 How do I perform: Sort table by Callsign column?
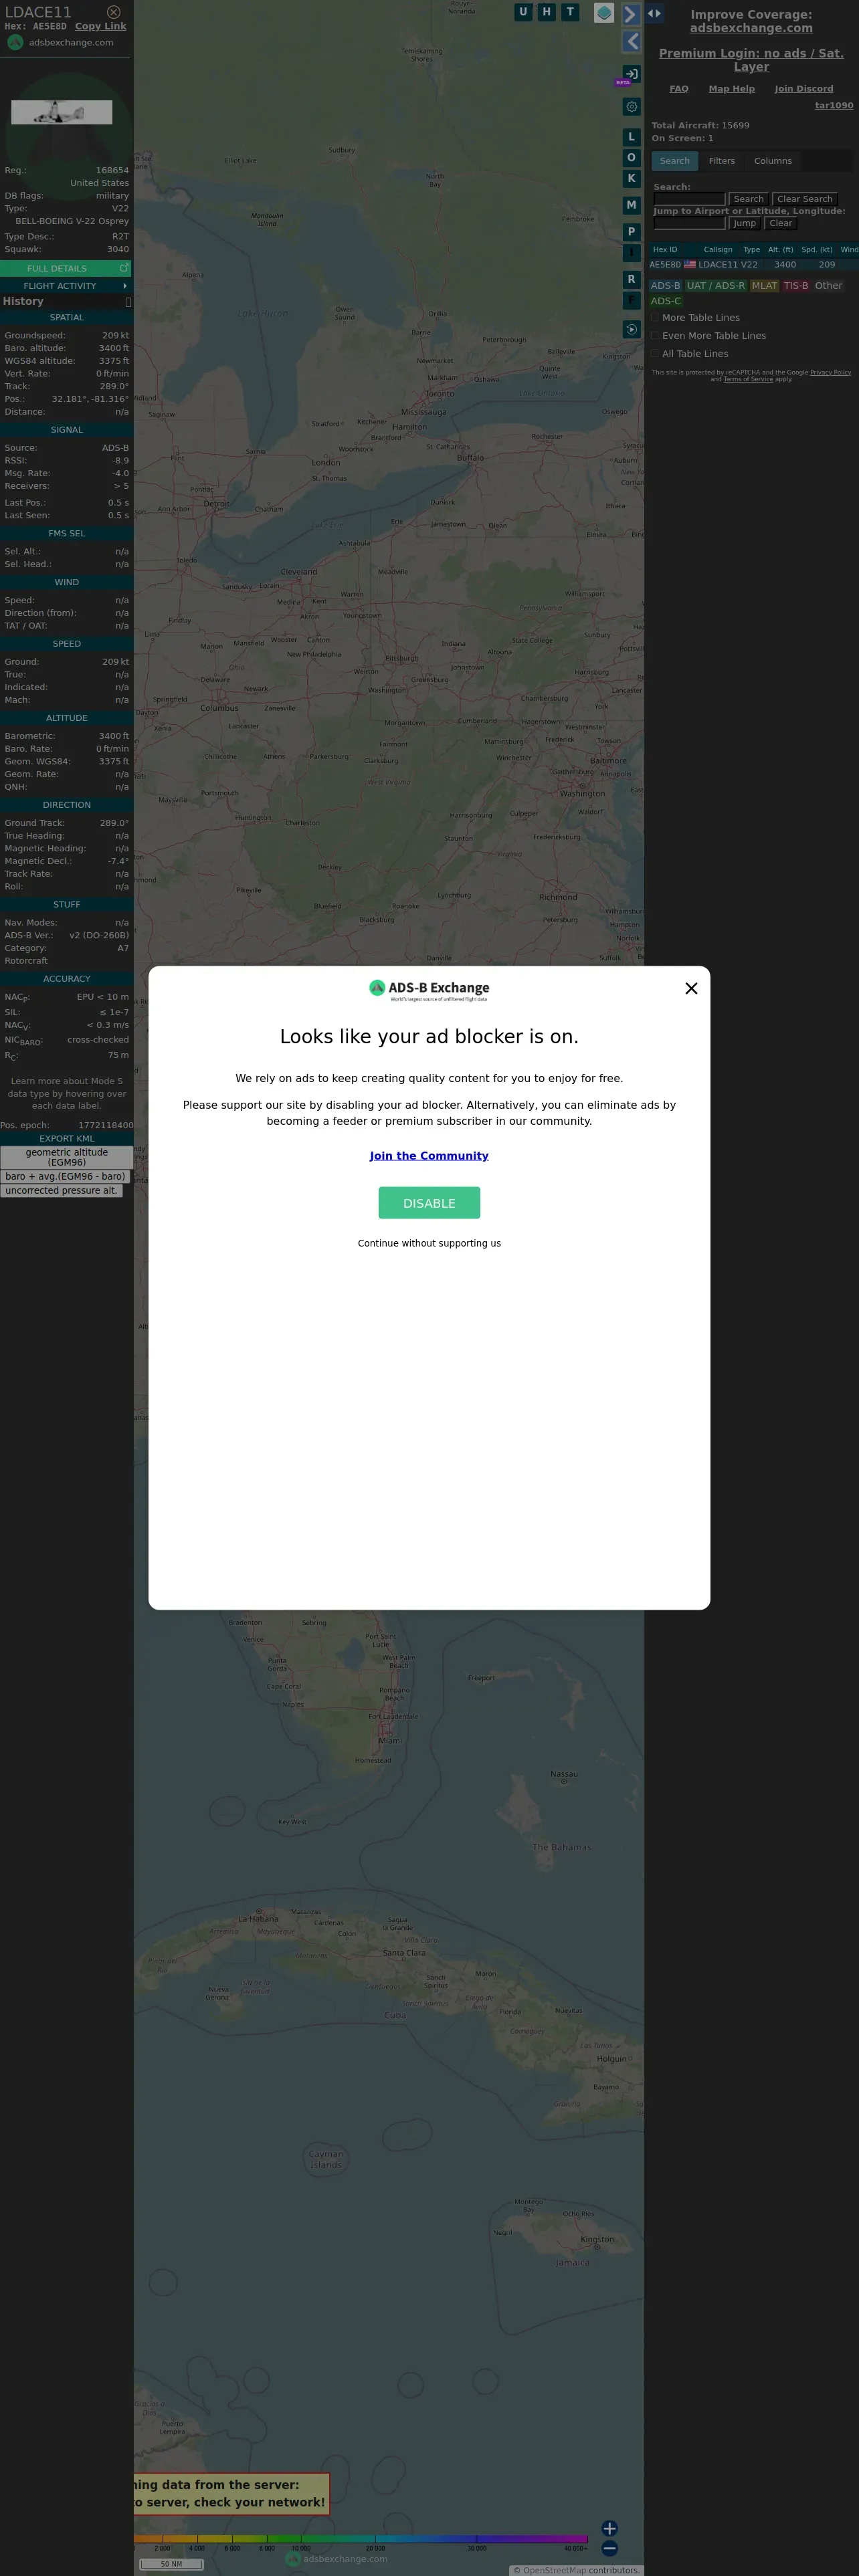click(718, 250)
